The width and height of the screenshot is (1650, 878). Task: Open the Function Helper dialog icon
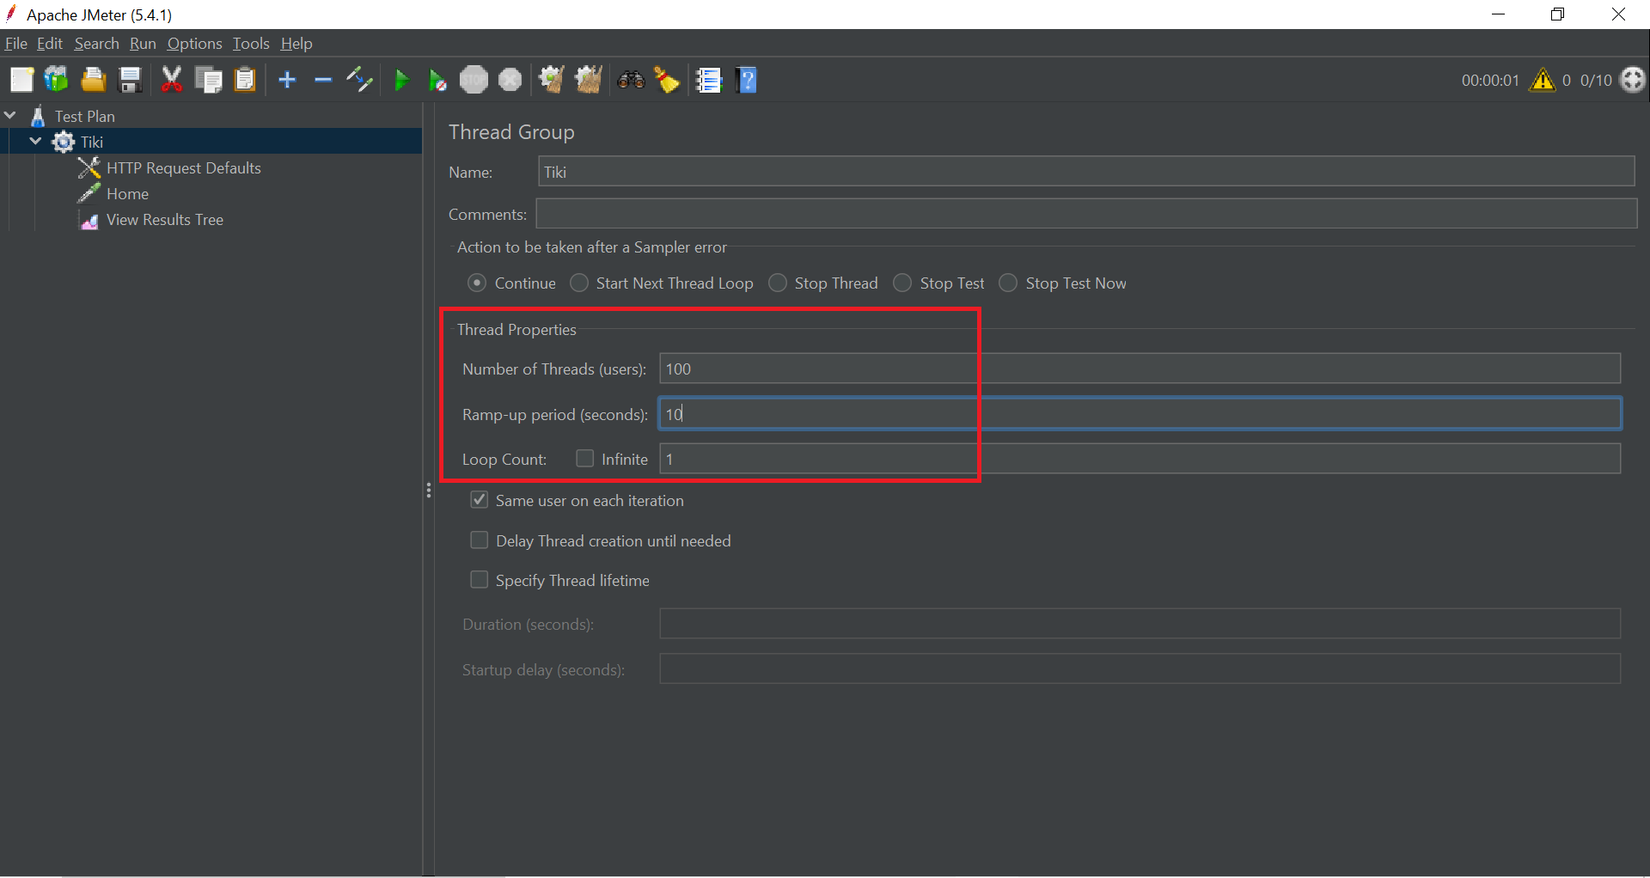(x=709, y=80)
